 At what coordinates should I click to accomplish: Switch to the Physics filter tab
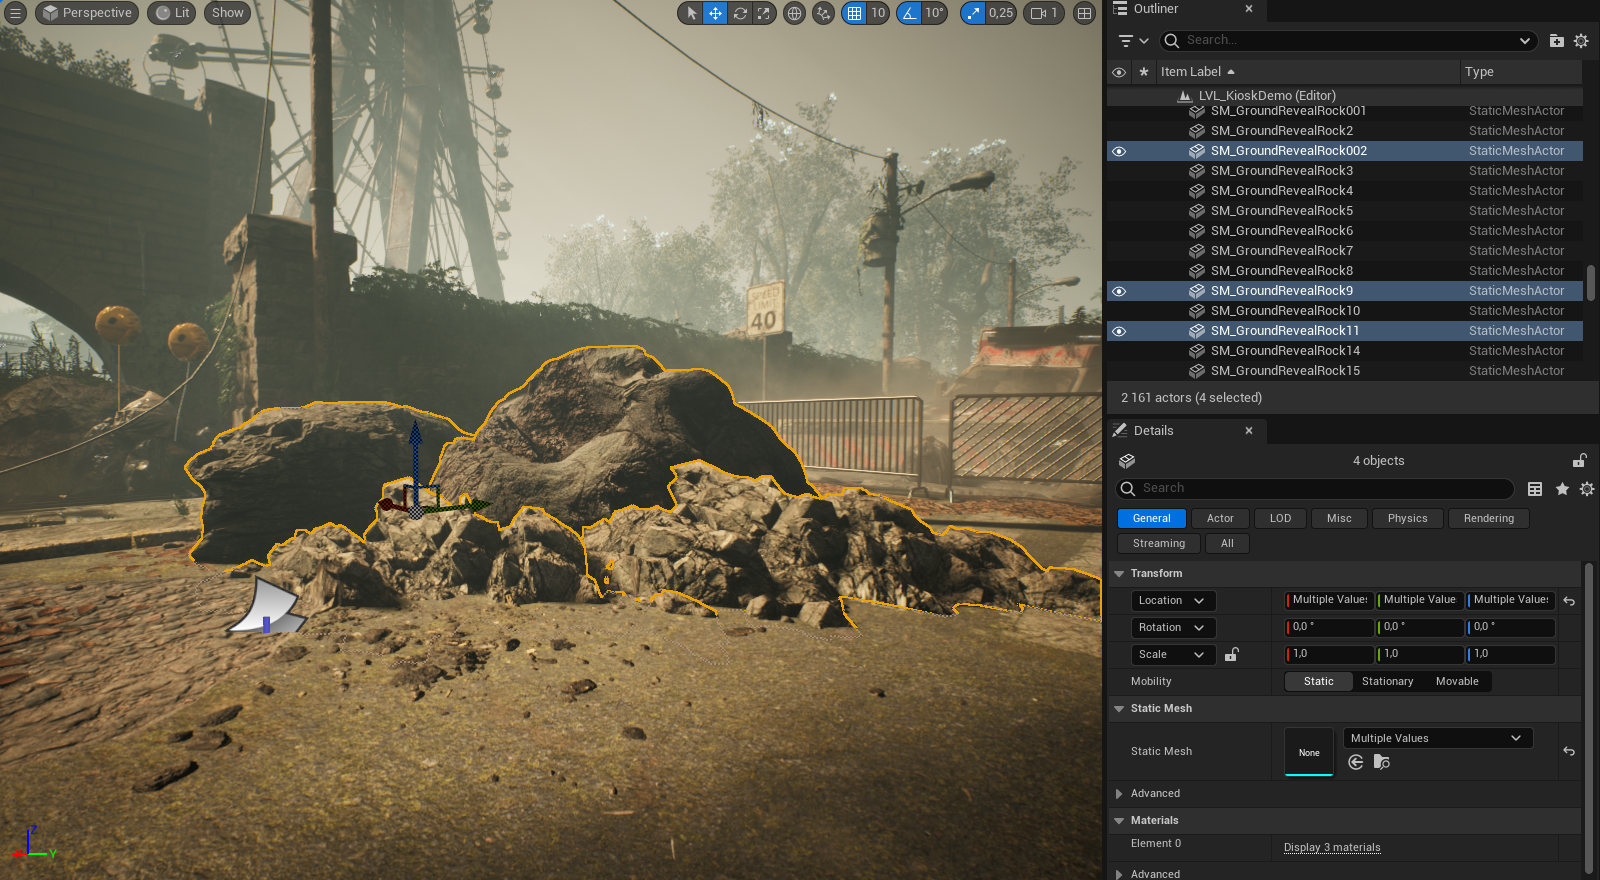pos(1407,518)
